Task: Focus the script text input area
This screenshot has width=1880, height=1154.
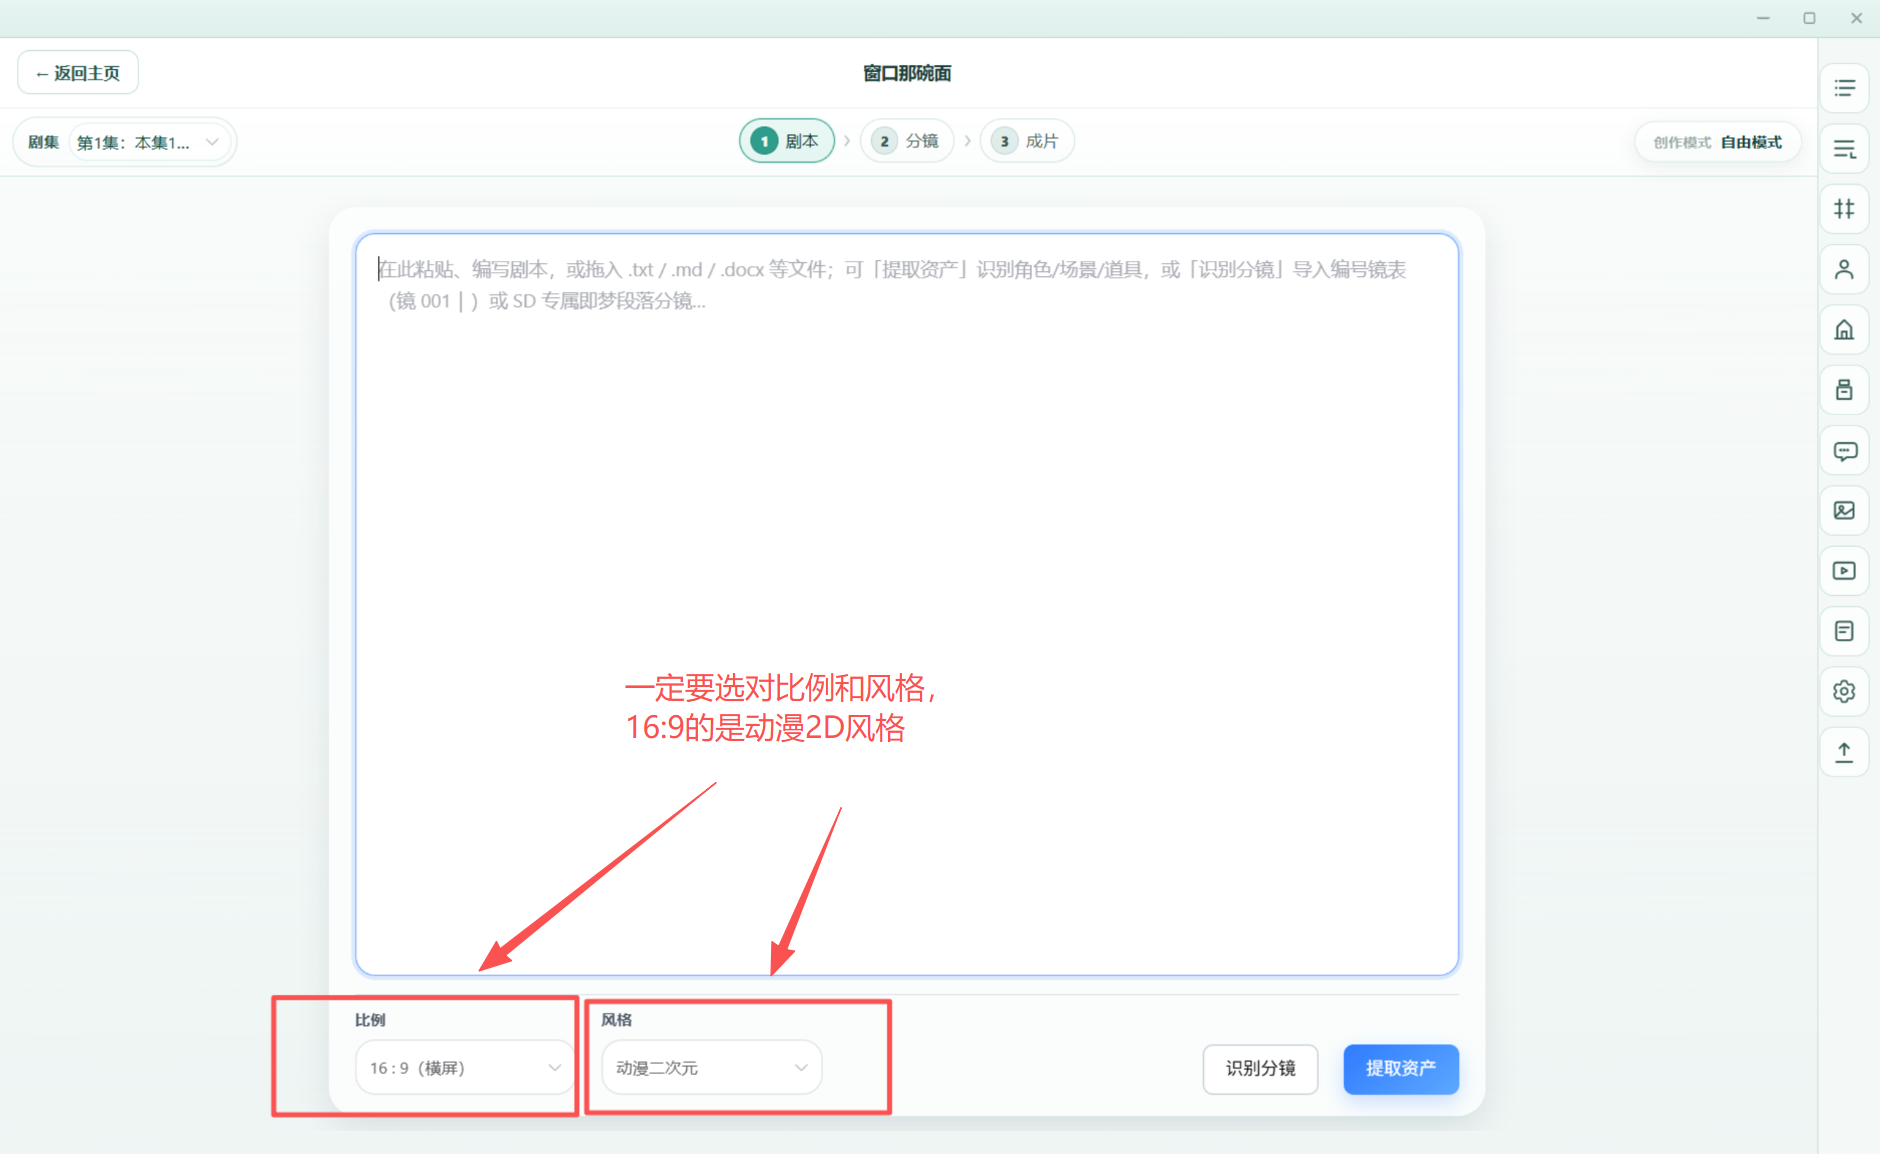Action: pos(907,604)
